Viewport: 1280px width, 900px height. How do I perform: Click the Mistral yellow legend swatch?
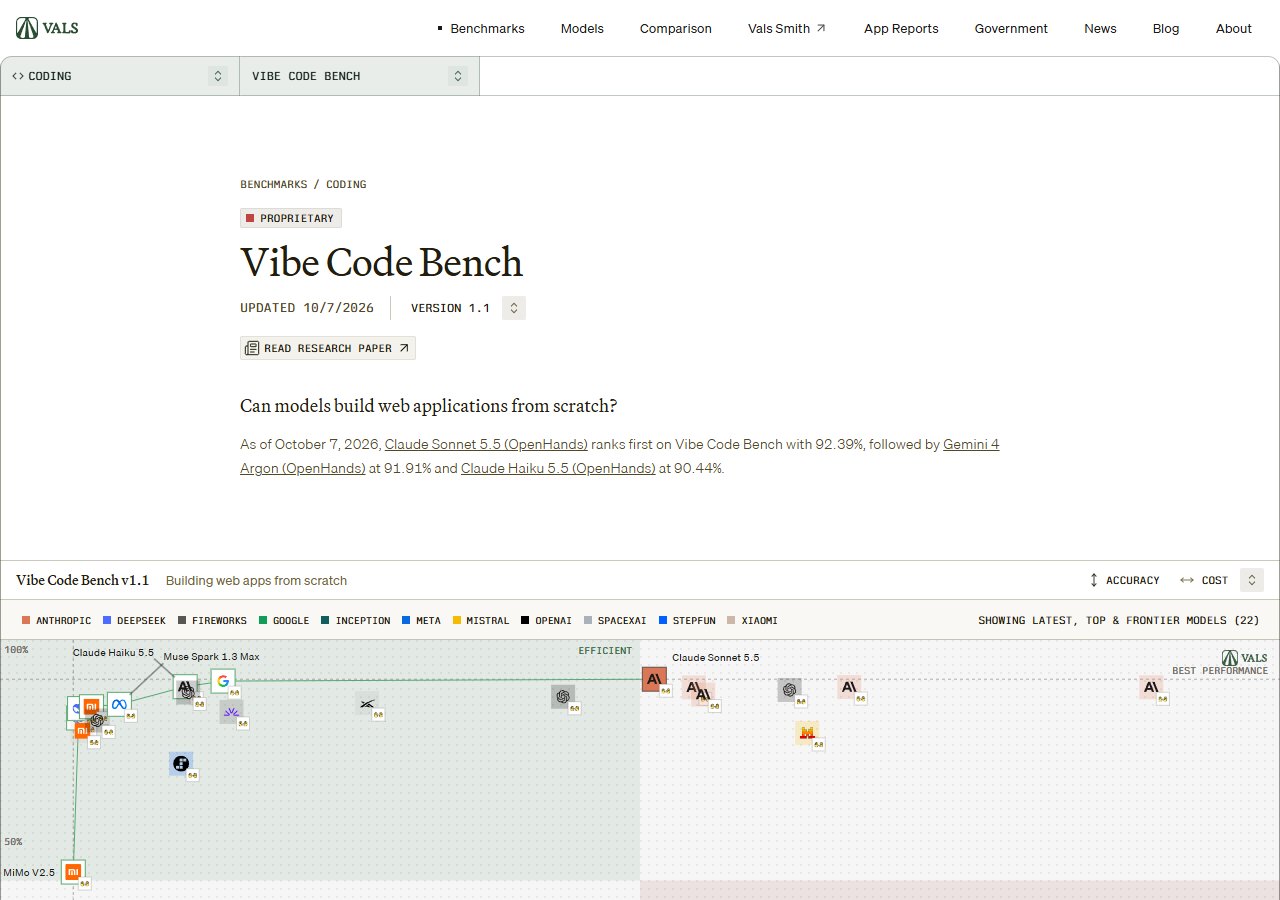point(457,621)
